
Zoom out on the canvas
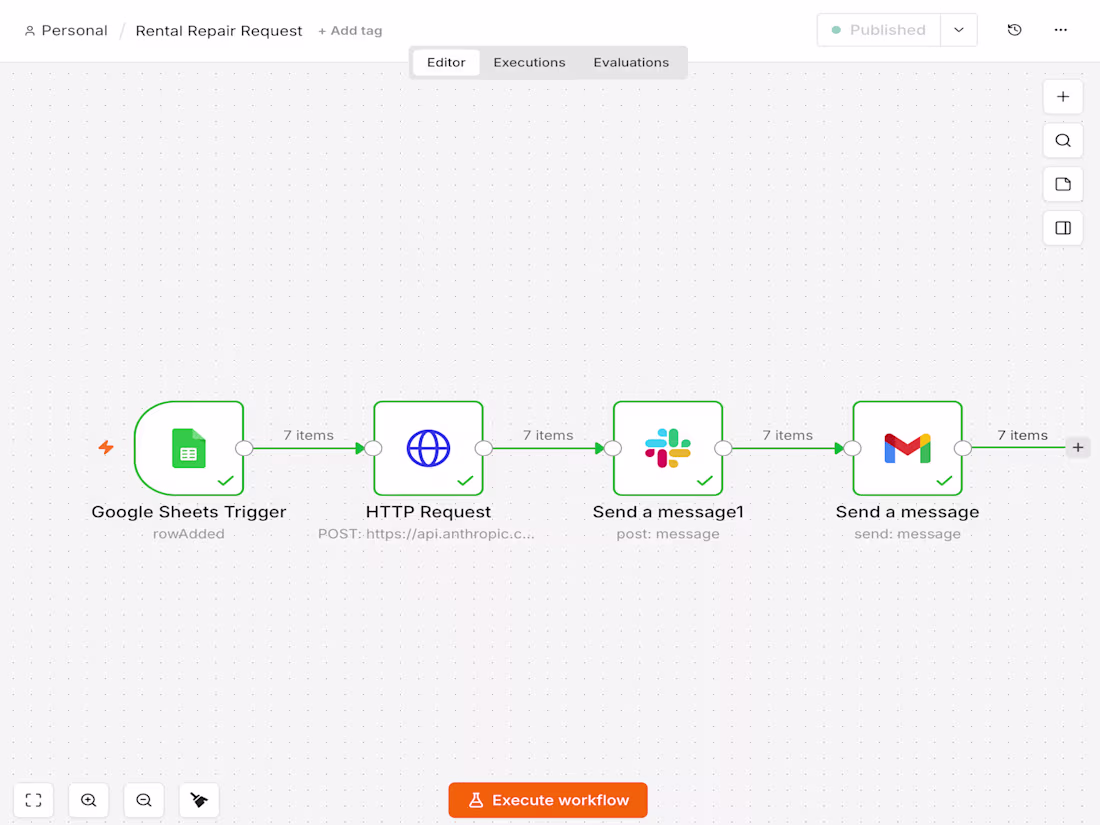point(144,800)
